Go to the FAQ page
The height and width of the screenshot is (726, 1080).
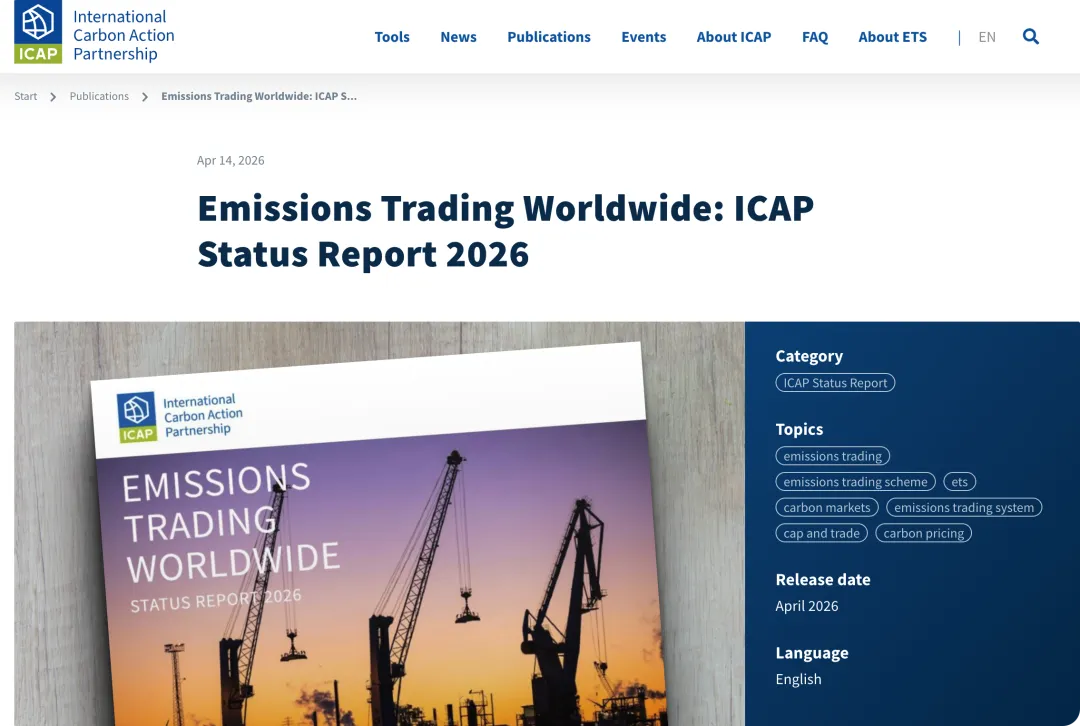pyautogui.click(x=815, y=37)
